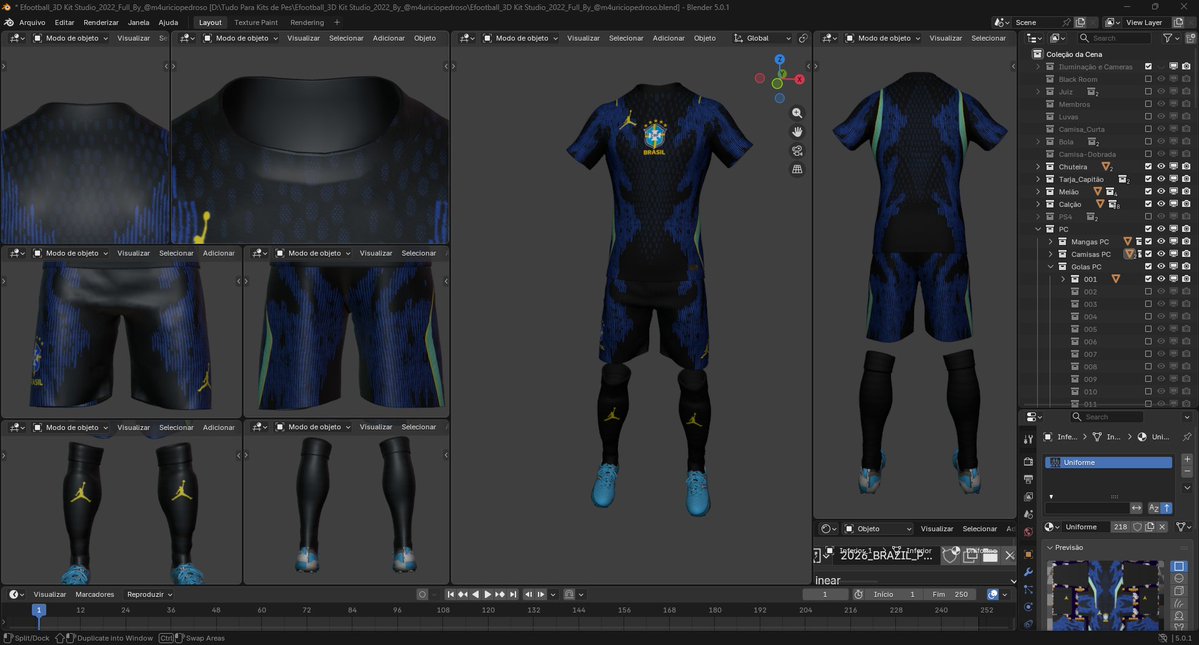Play the animation forward

tap(488, 594)
